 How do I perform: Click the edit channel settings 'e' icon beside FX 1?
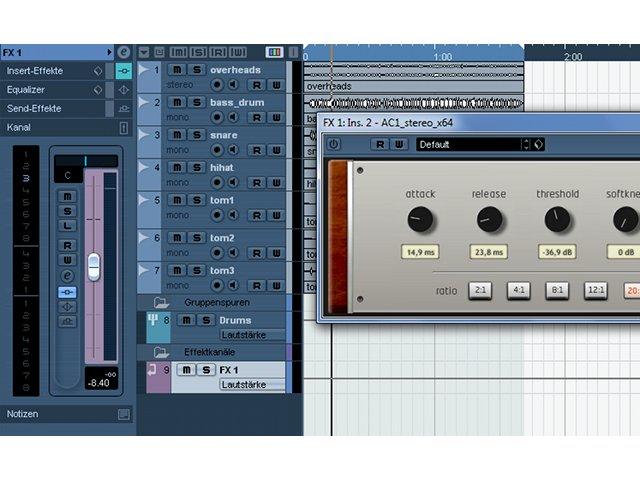pyautogui.click(x=124, y=52)
